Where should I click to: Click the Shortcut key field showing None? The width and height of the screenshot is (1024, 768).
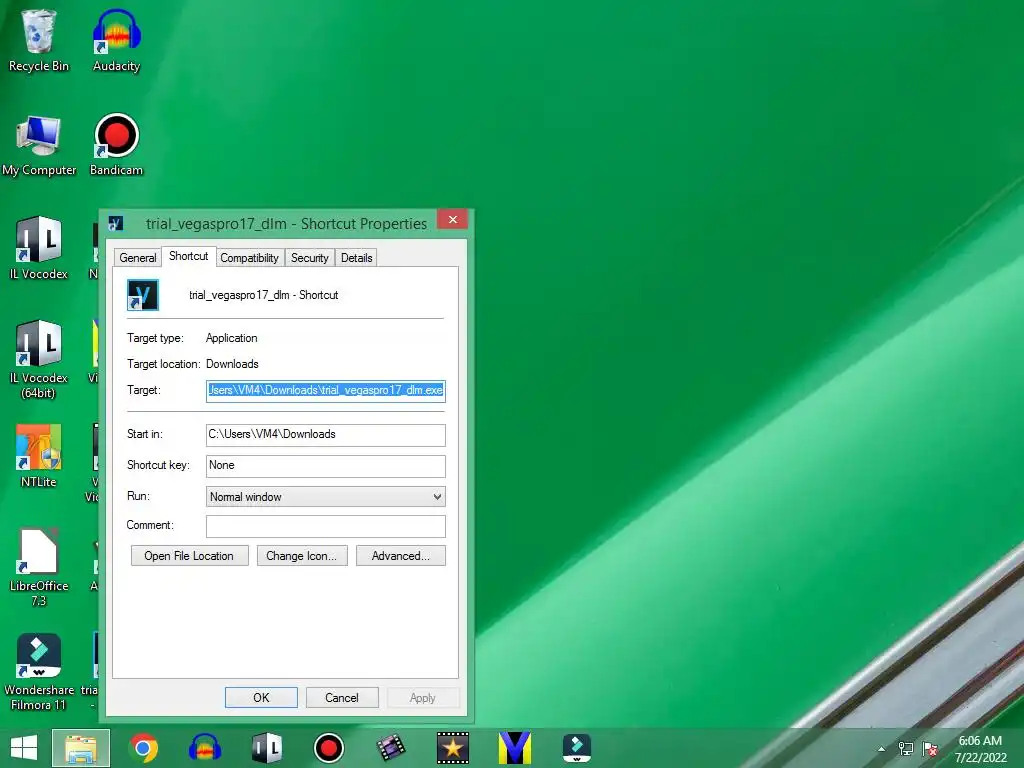(x=326, y=466)
